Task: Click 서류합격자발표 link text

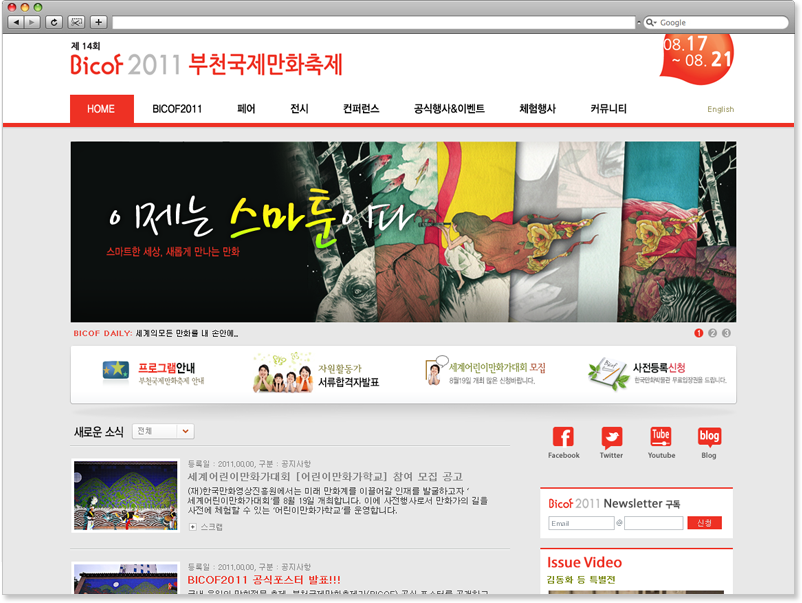Action: coord(348,382)
